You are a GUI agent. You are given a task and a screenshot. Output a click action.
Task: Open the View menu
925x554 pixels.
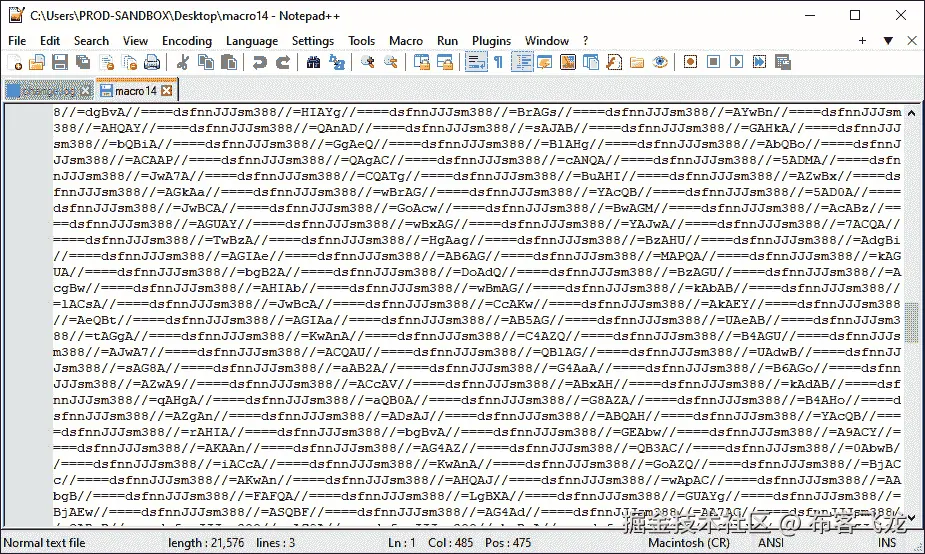click(x=135, y=41)
